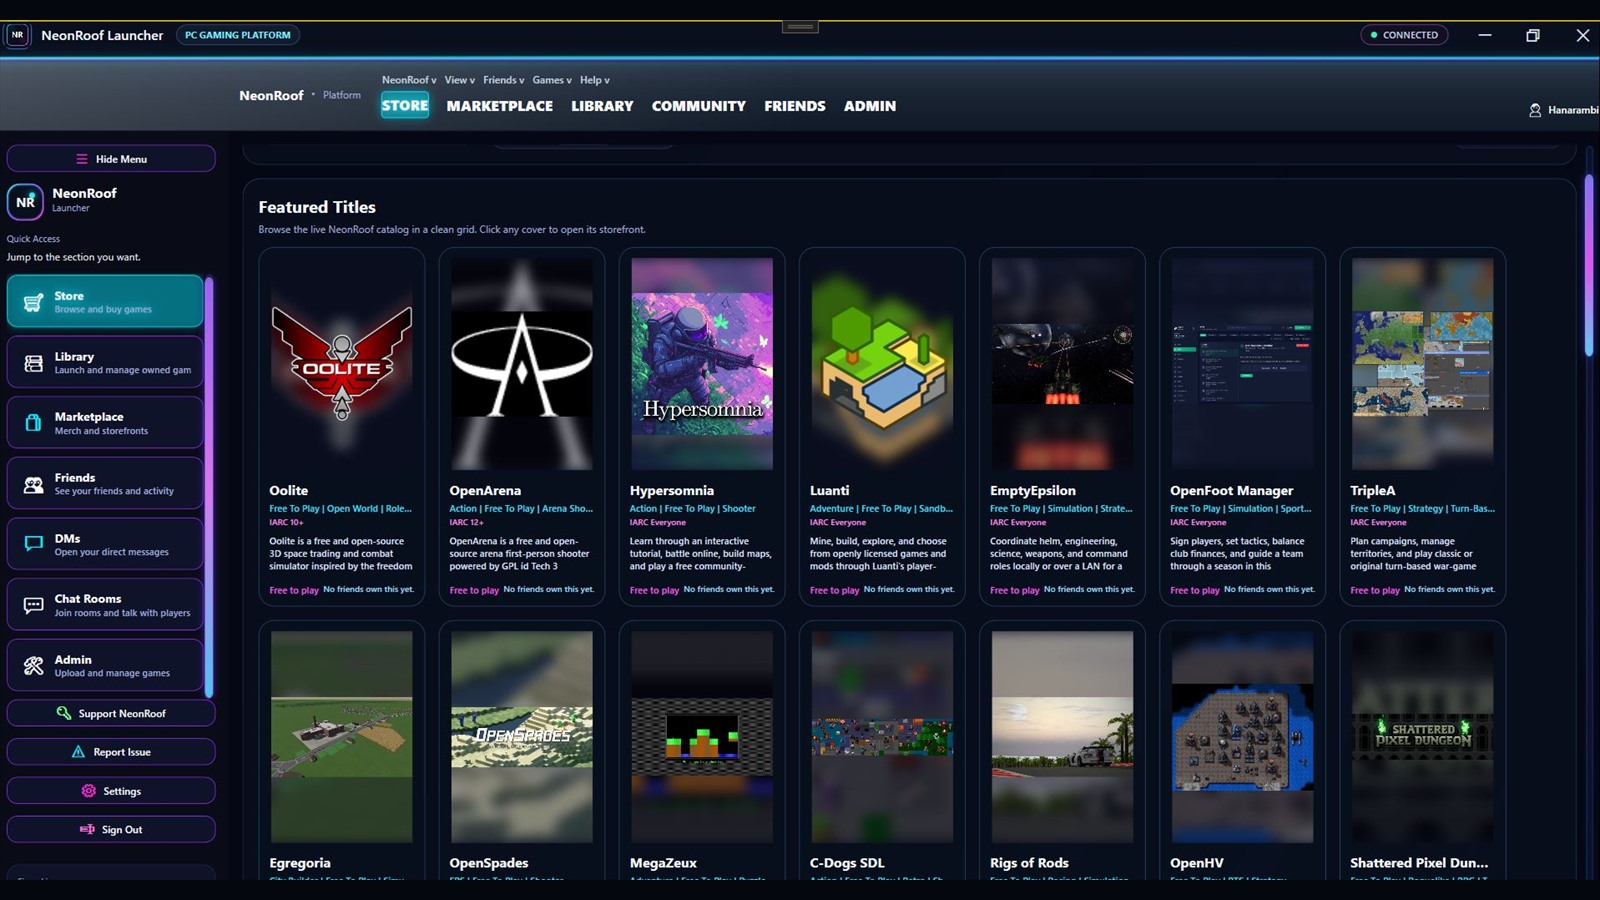The height and width of the screenshot is (900, 1600).
Task: Open the Games dropdown menu
Action: (552, 80)
